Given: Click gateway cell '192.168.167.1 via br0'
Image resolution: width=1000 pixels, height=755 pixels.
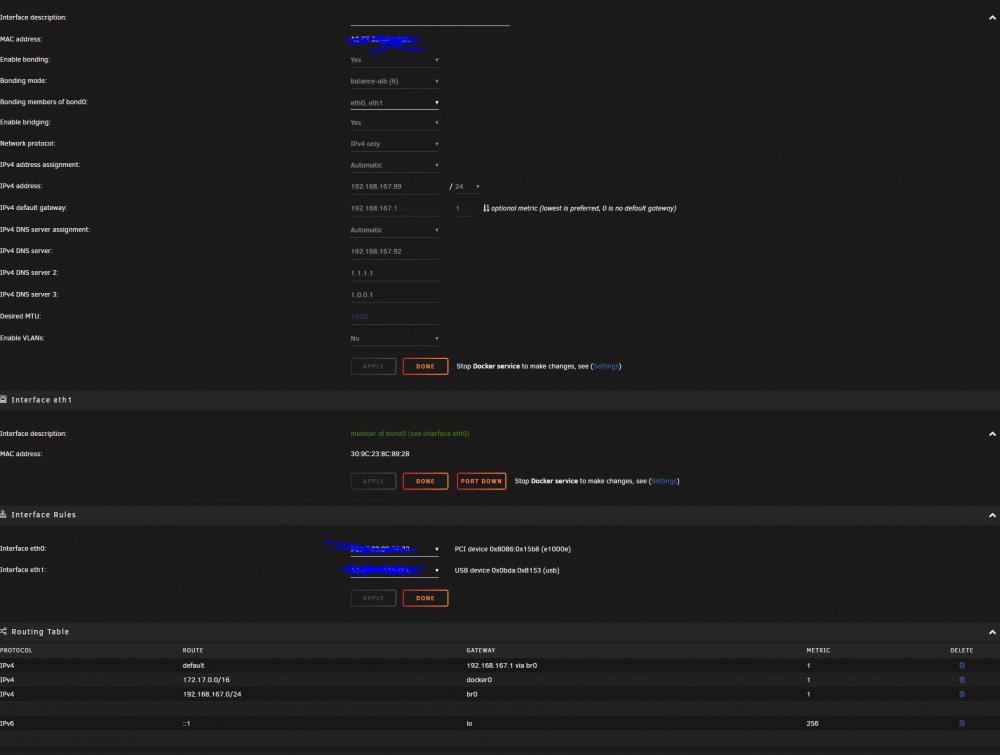Looking at the screenshot, I should coord(501,665).
